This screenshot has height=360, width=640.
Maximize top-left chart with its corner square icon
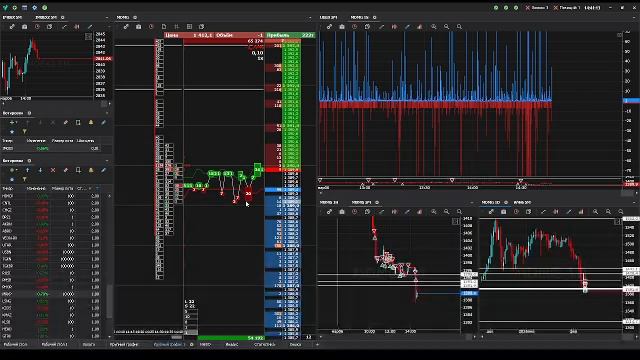89,36
